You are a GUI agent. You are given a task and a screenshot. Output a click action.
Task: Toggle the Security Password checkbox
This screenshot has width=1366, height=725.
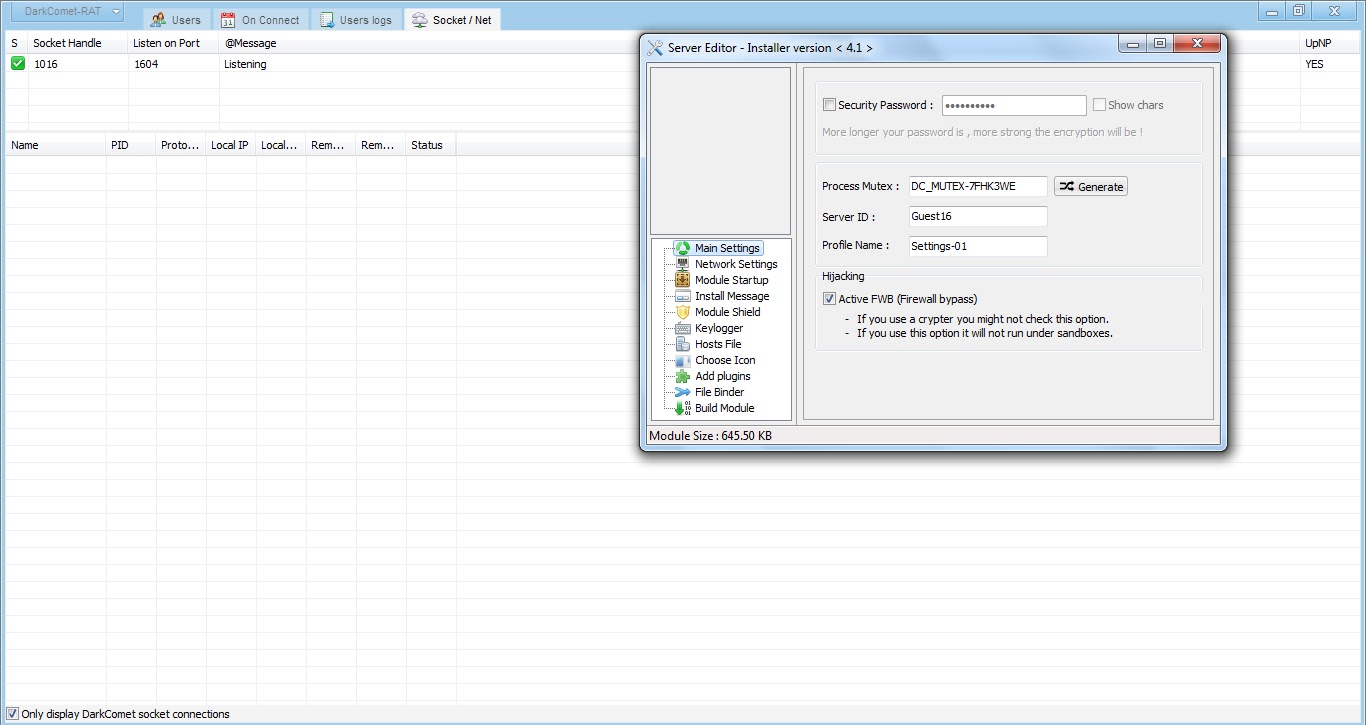829,105
